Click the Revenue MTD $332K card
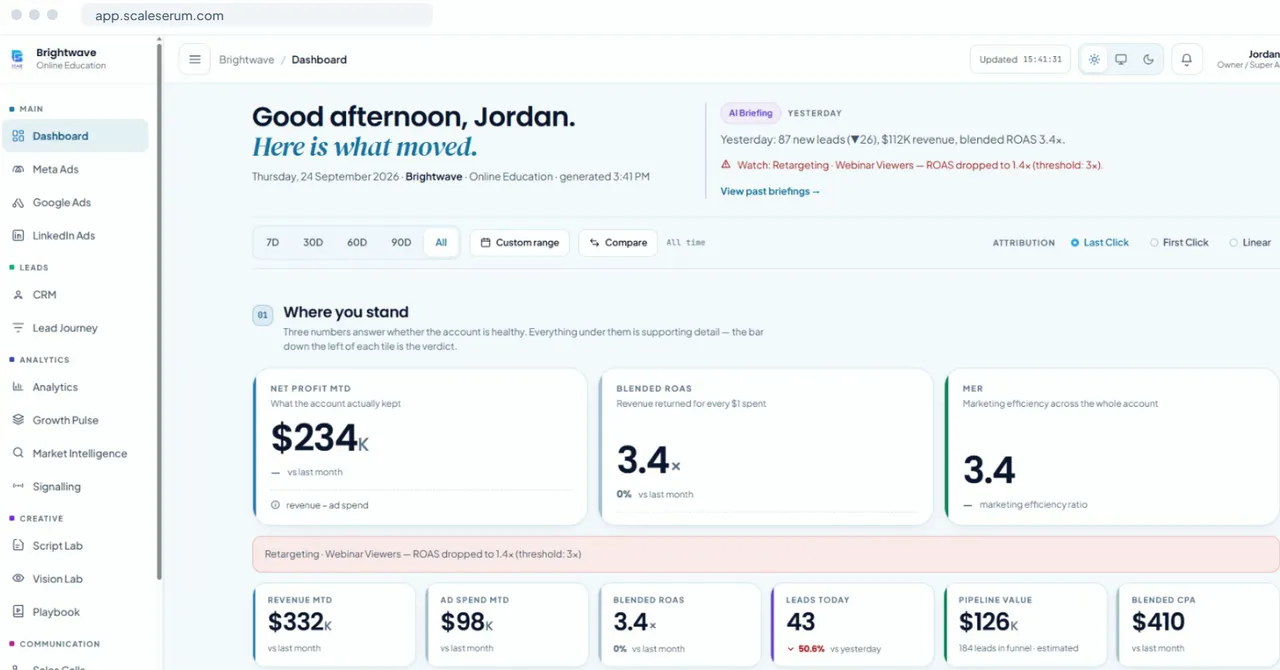 pyautogui.click(x=334, y=624)
